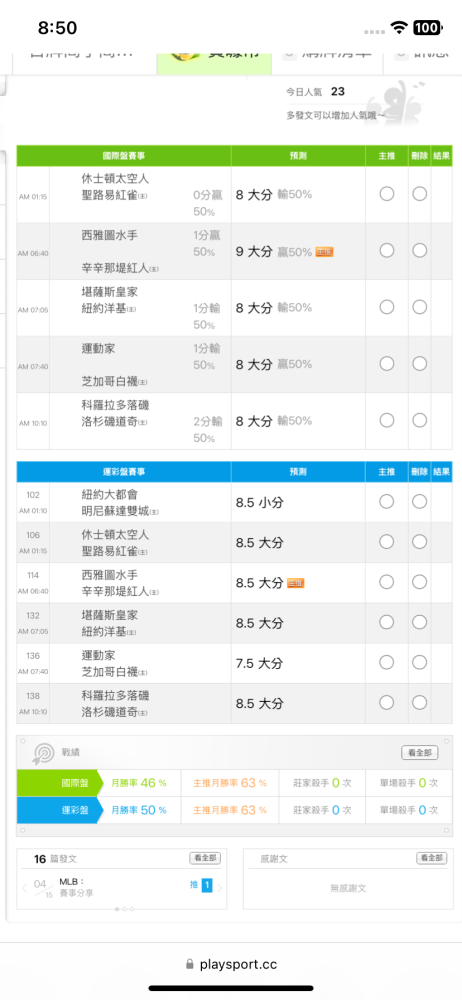The height and width of the screenshot is (1000, 462).
Task: Tap the lock icon beside playsport.cc
Action: (189, 964)
